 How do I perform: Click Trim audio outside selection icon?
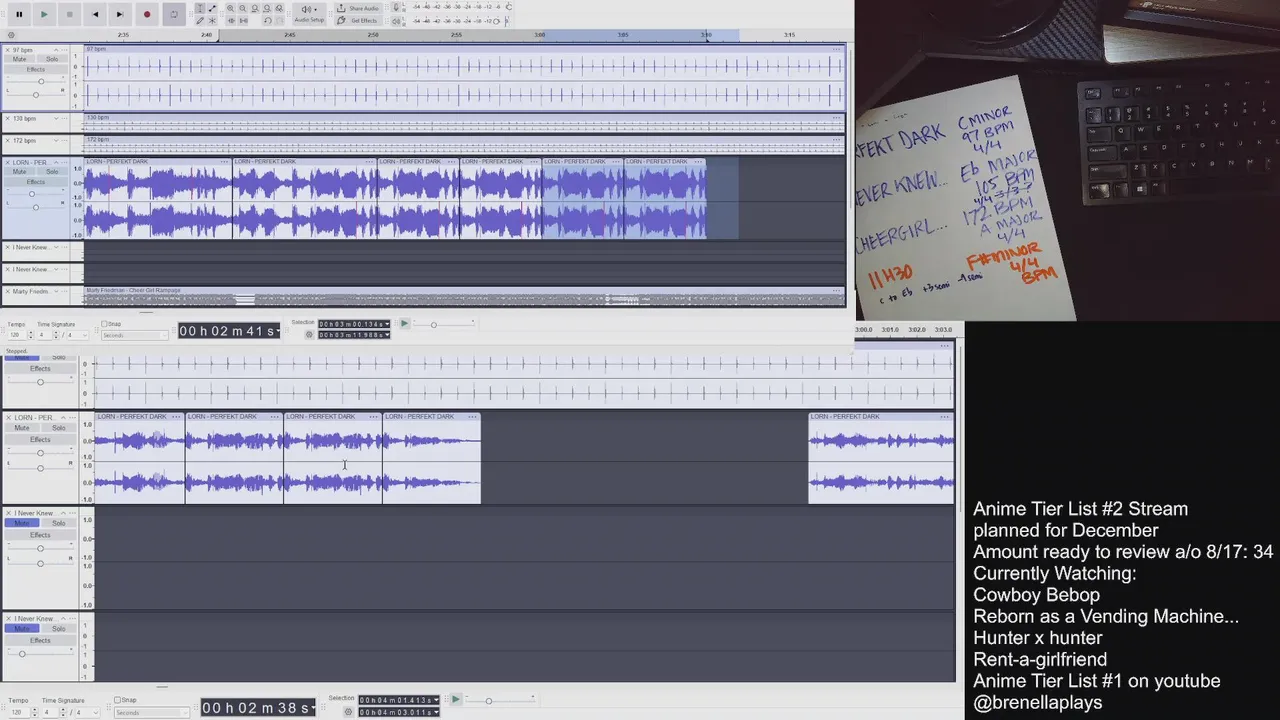pyautogui.click(x=232, y=20)
